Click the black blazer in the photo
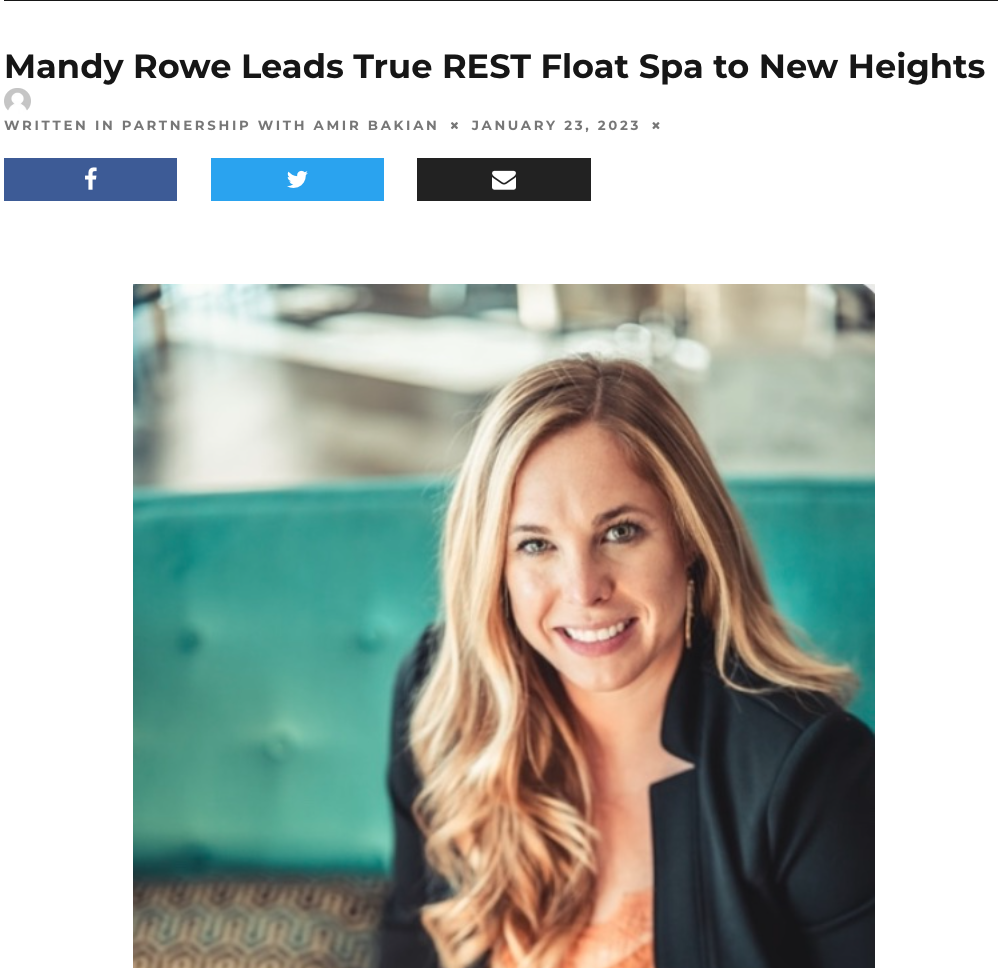This screenshot has width=998, height=968. [764, 827]
